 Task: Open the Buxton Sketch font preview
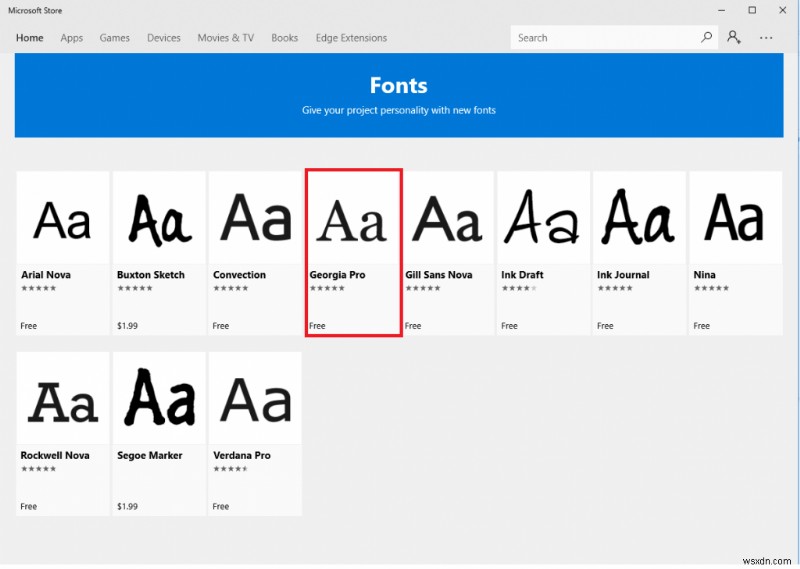tap(159, 218)
